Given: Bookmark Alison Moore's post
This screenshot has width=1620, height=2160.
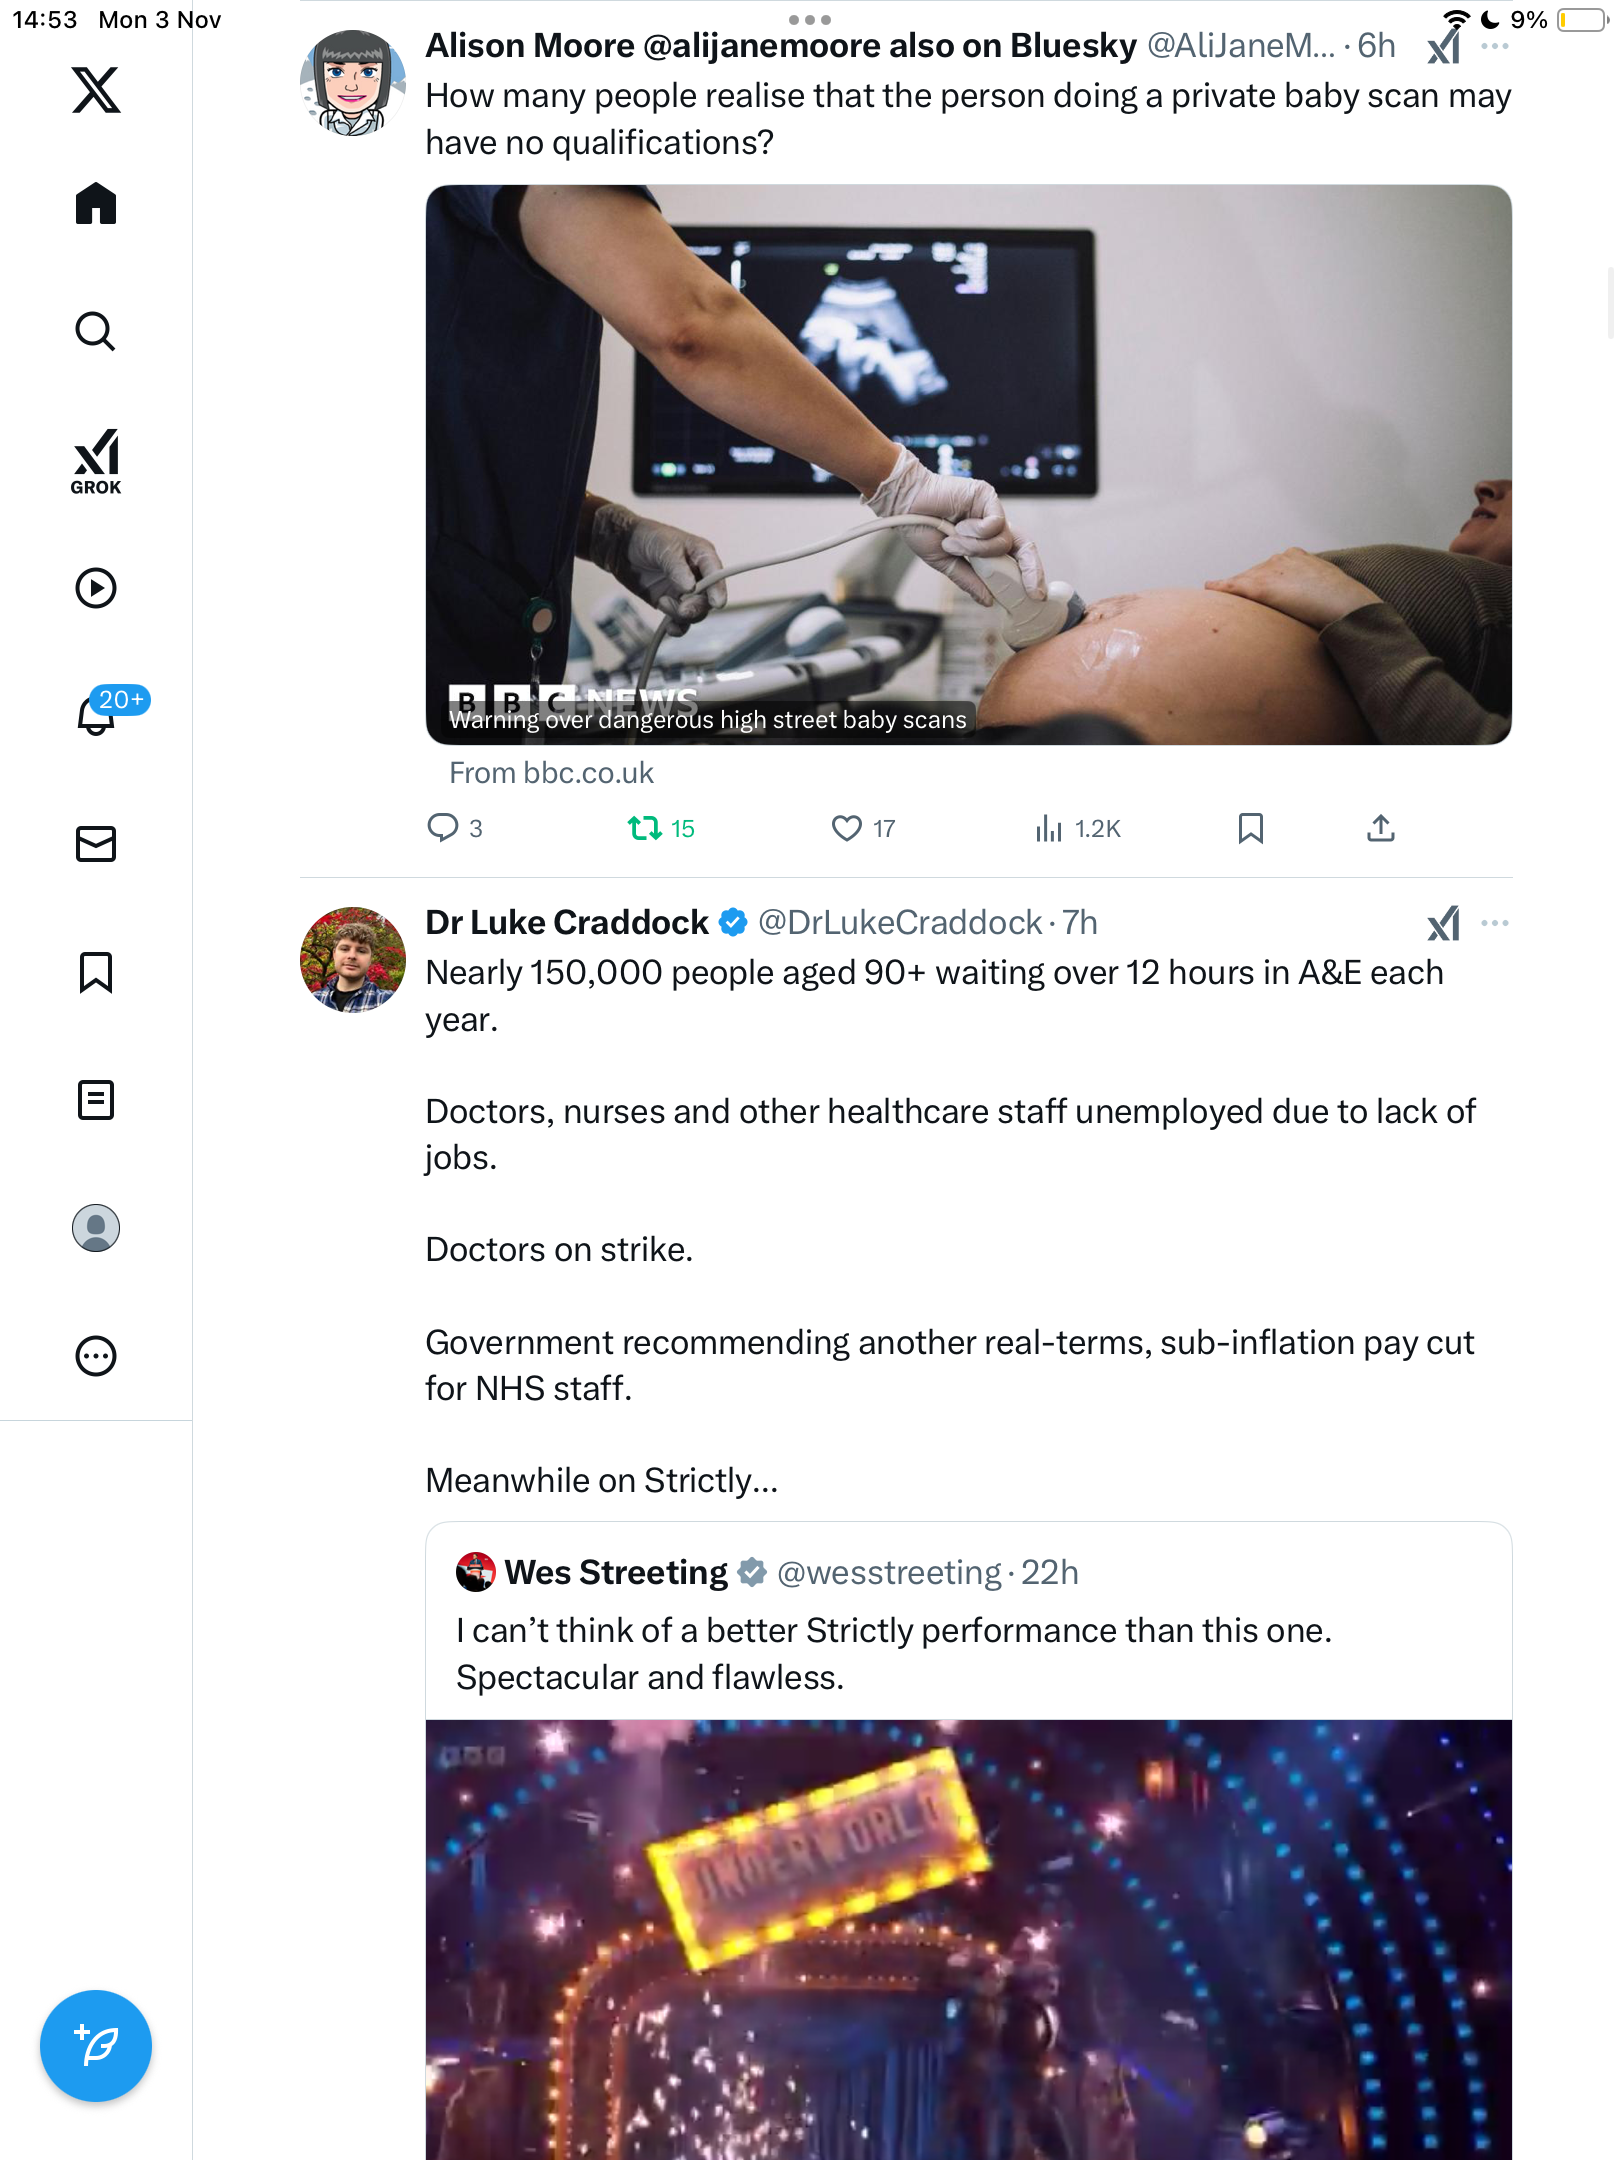Looking at the screenshot, I should pyautogui.click(x=1250, y=828).
